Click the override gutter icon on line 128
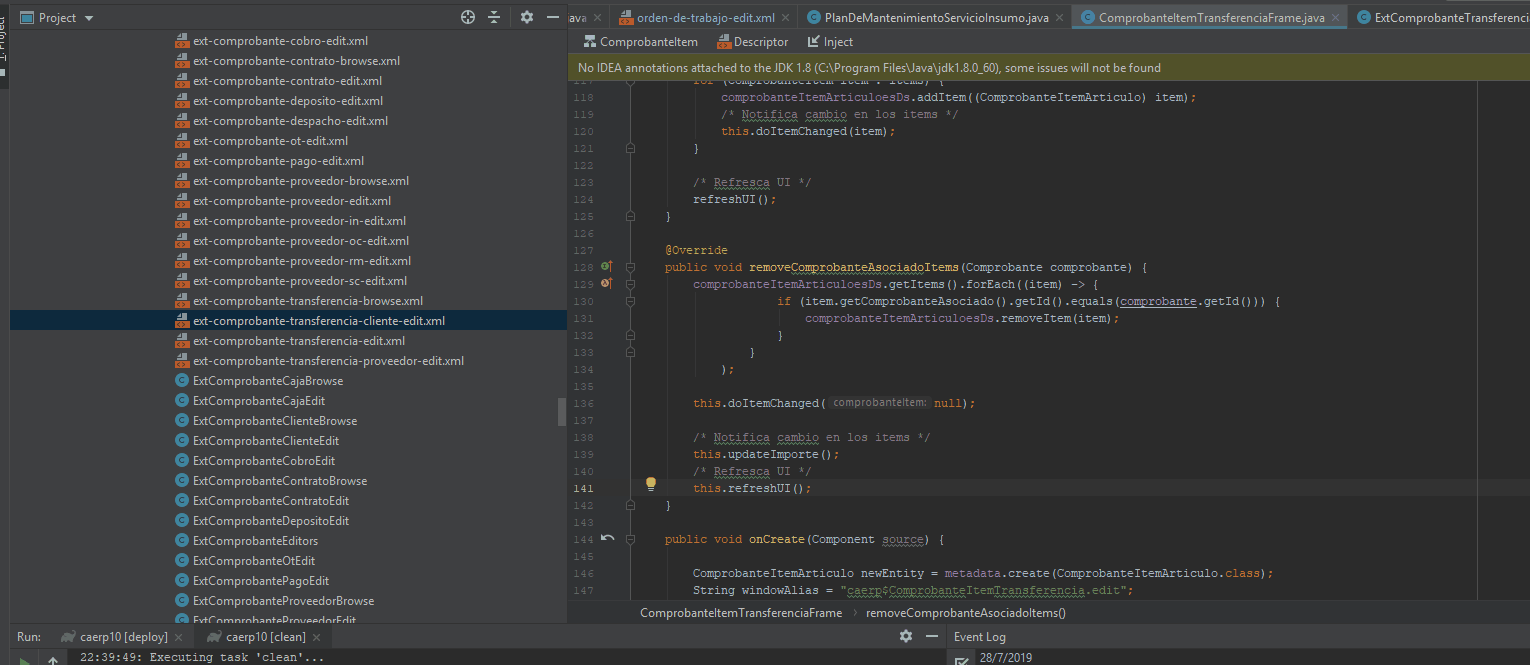 (x=606, y=267)
